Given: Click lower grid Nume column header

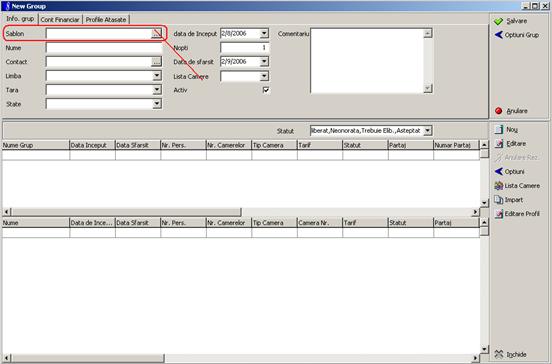Looking at the screenshot, I should point(36,223).
